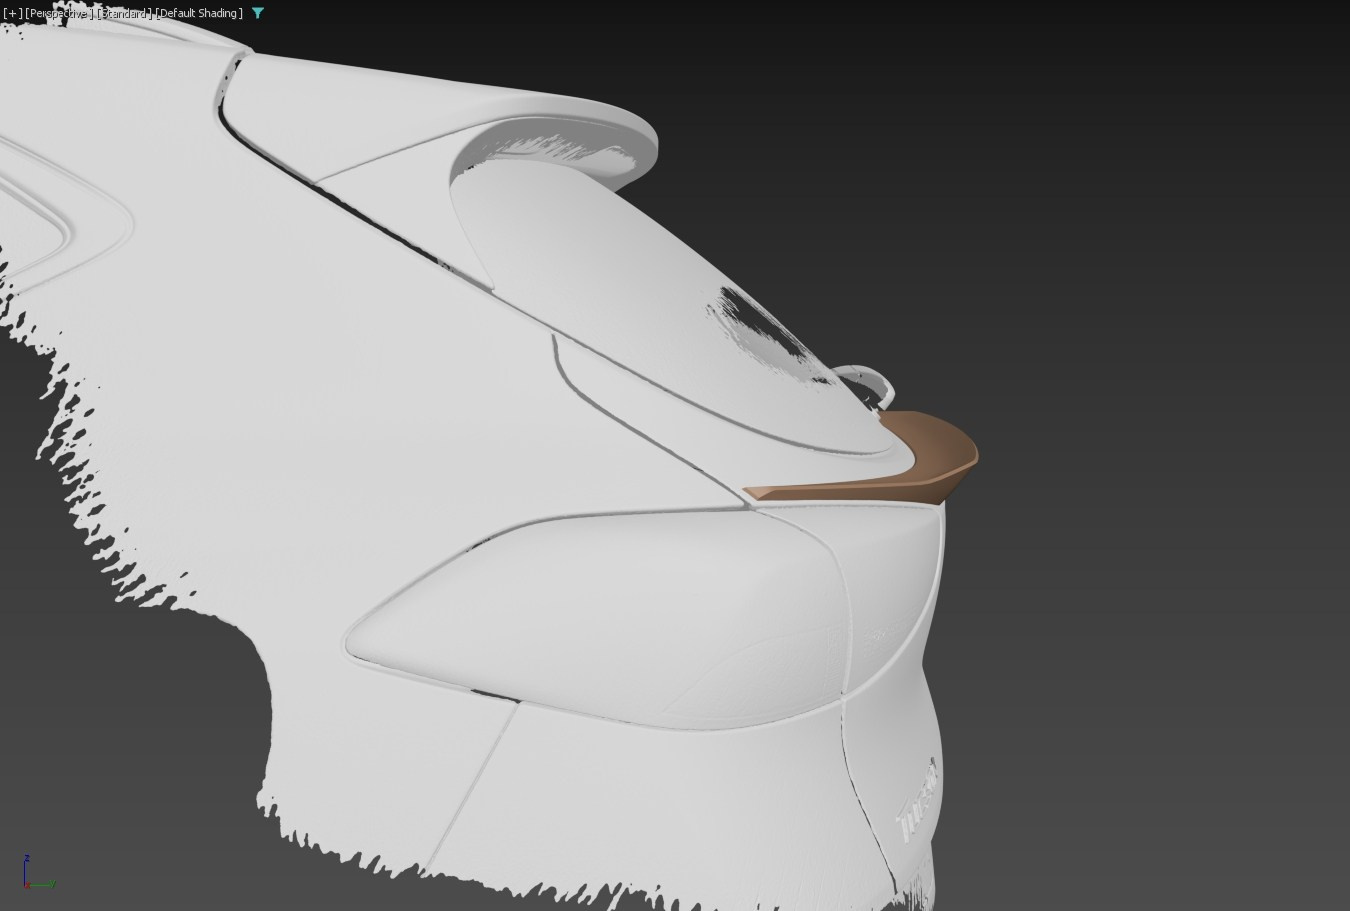Open the [+] general viewport menu

coord(12,13)
